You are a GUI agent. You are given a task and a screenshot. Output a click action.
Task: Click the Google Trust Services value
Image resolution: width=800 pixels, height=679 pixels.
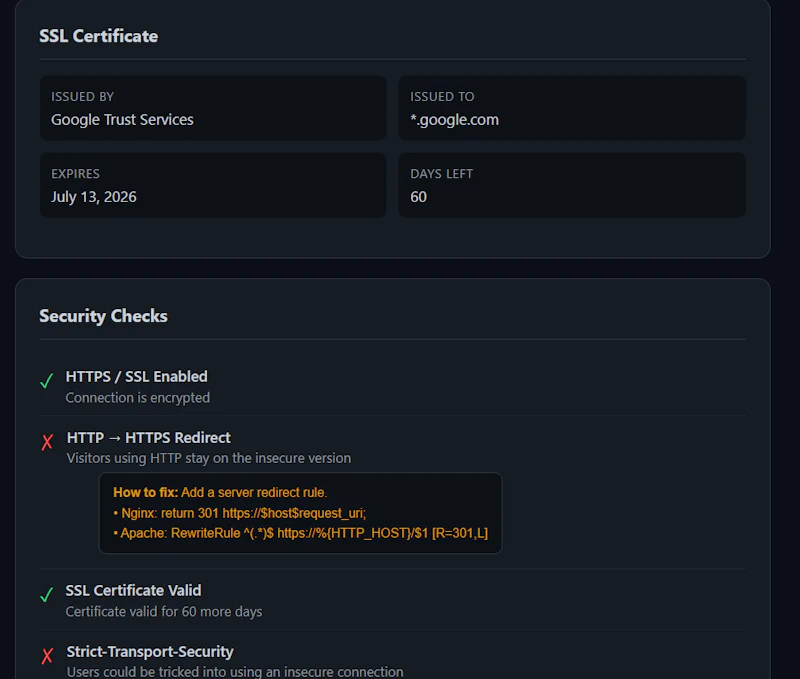(122, 120)
